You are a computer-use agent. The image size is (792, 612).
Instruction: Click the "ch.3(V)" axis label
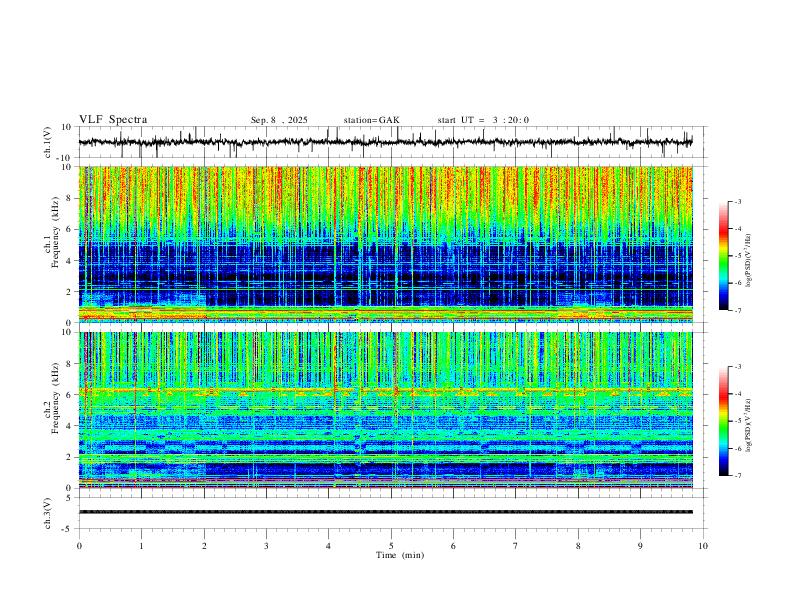[48, 513]
